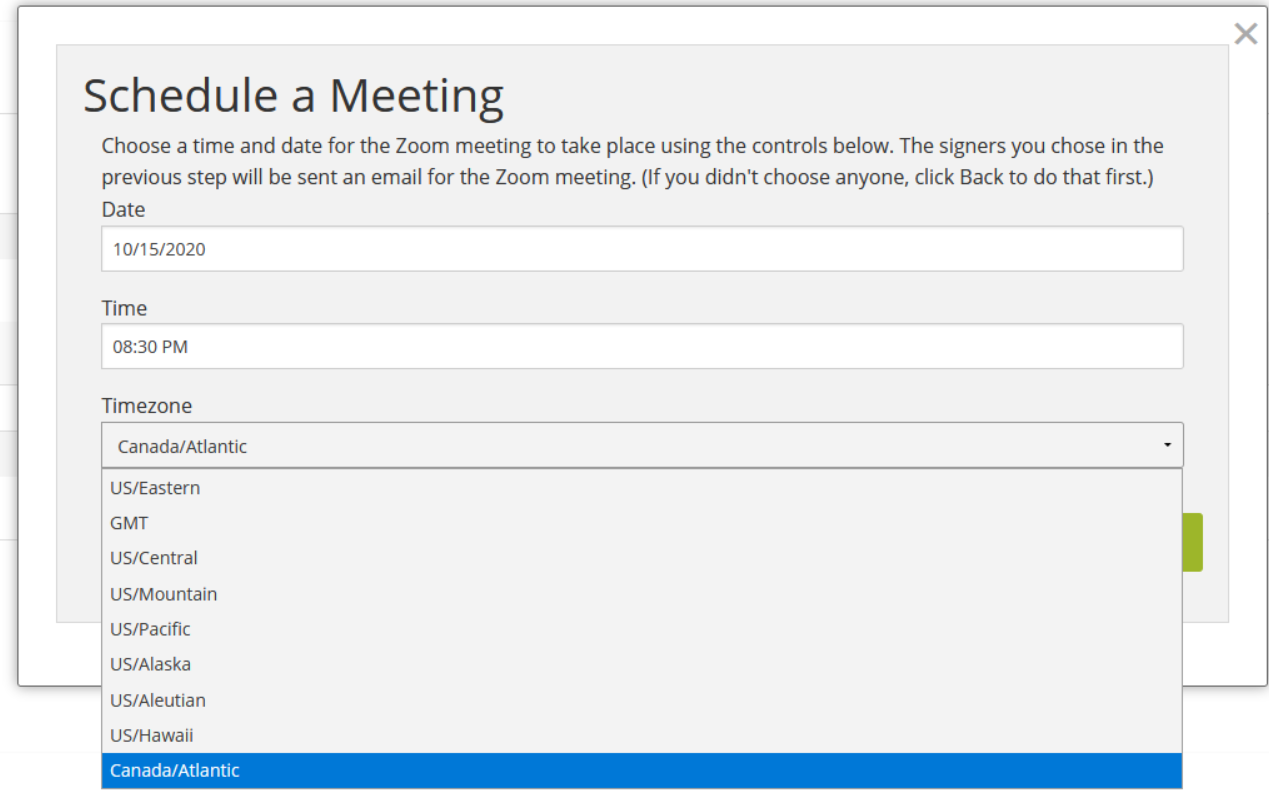Select highlighted Canada/Atlantic option
This screenshot has width=1269, height=799.
tap(175, 771)
